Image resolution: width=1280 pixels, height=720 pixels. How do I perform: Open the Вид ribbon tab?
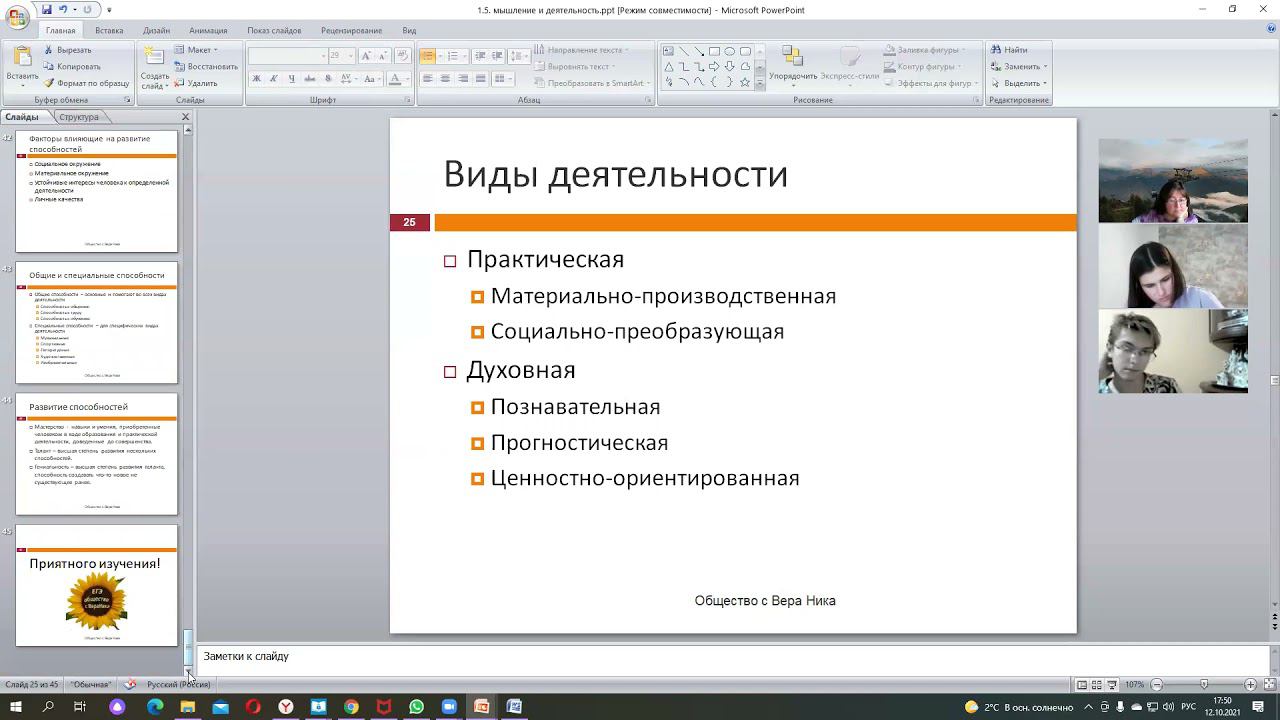pos(409,31)
